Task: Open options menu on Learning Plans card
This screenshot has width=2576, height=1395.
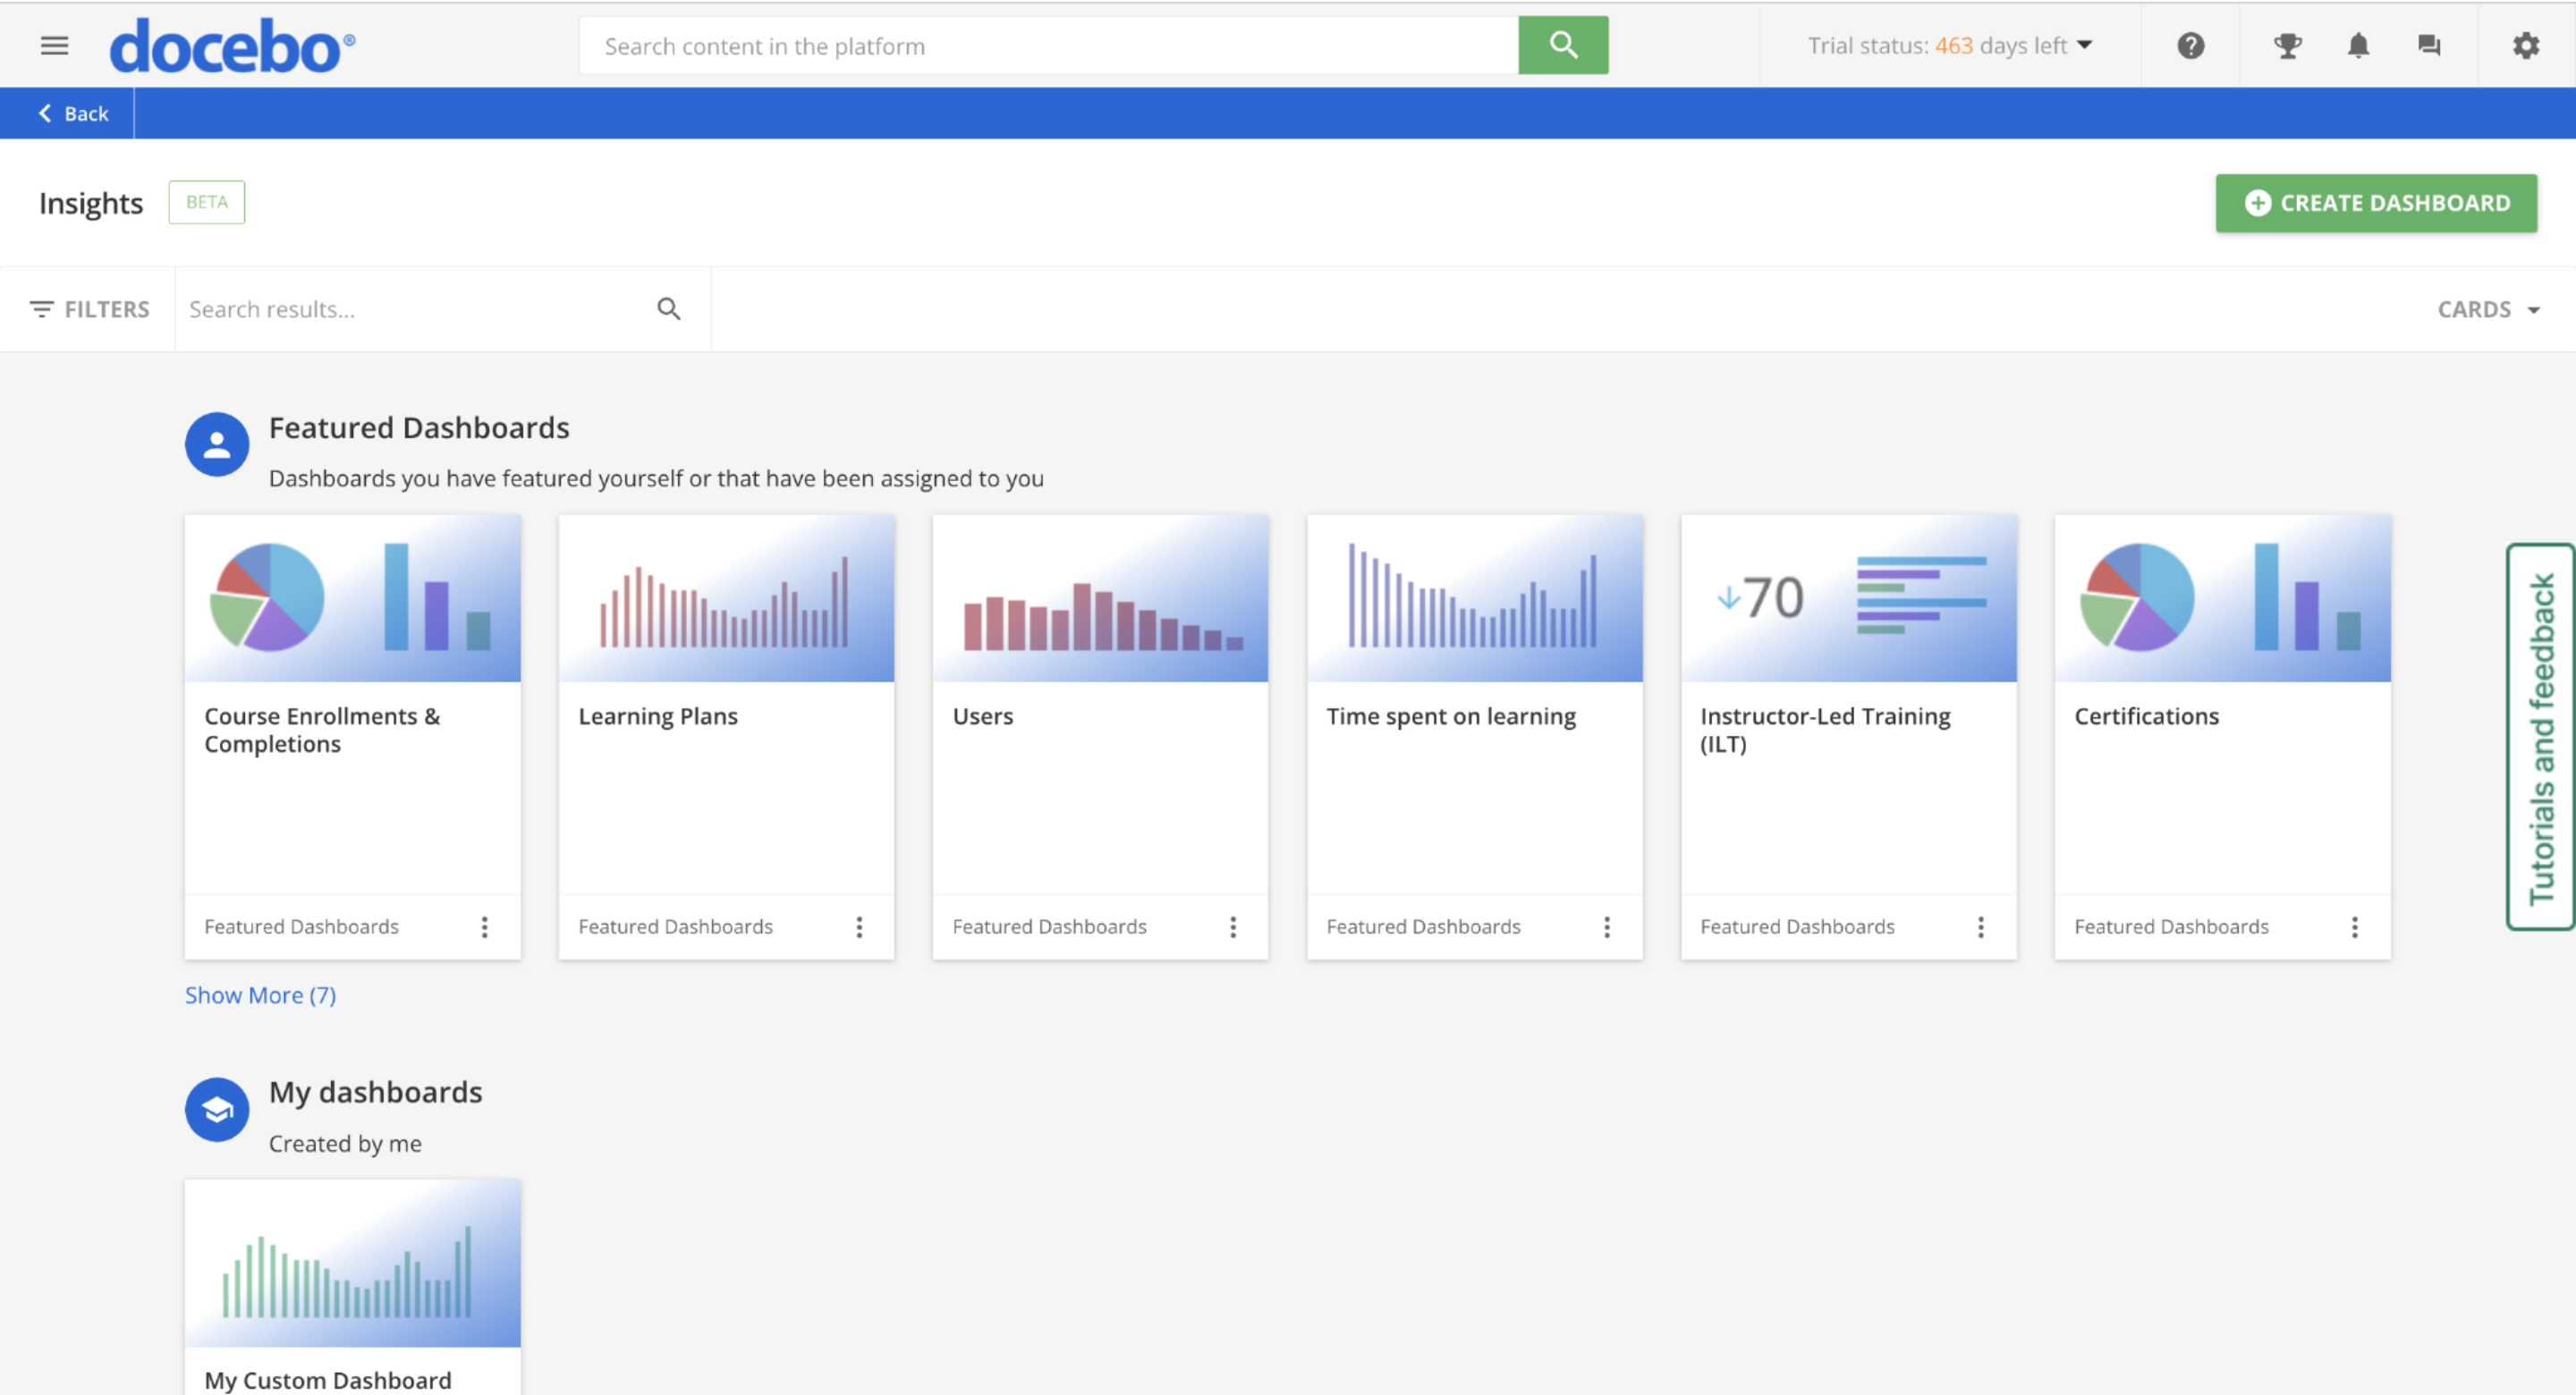Action: click(x=859, y=927)
